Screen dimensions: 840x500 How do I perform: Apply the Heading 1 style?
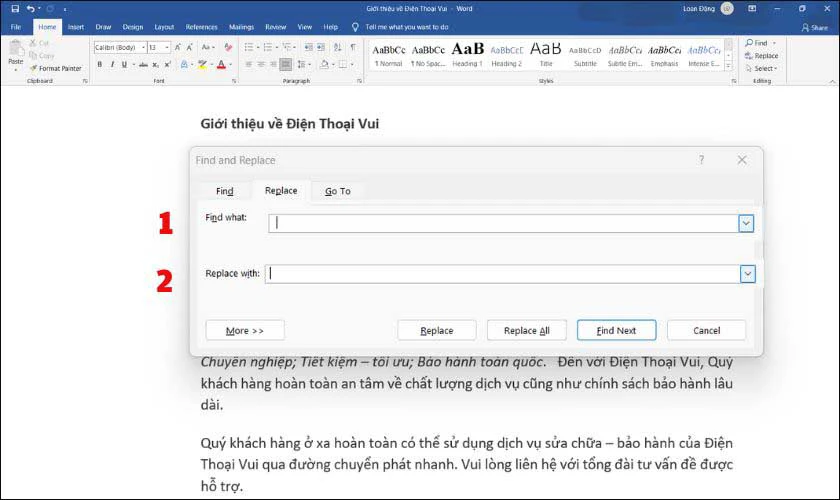(x=467, y=55)
